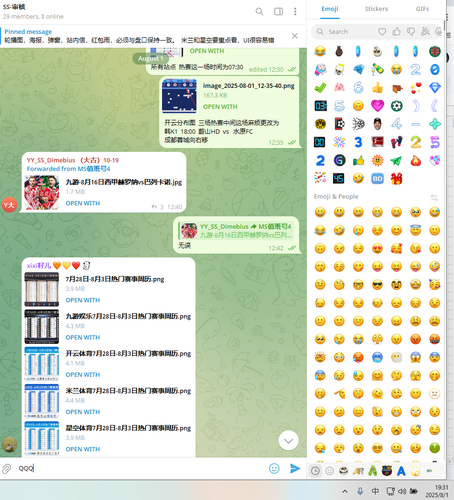Open the Barcelona crest emoji pack

pyautogui.click(x=387, y=471)
